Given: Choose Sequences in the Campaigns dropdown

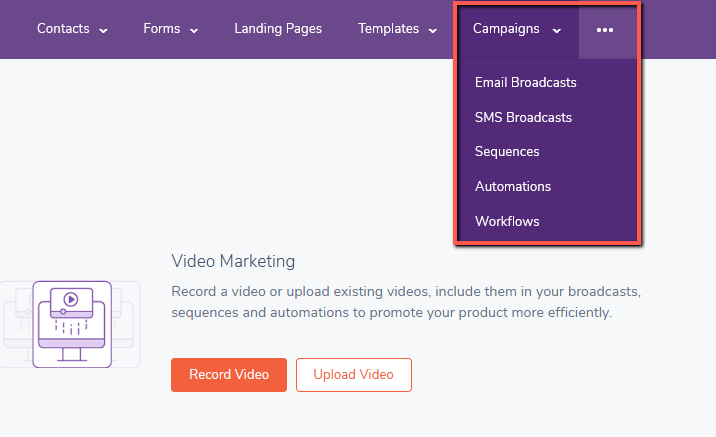Looking at the screenshot, I should tap(507, 152).
